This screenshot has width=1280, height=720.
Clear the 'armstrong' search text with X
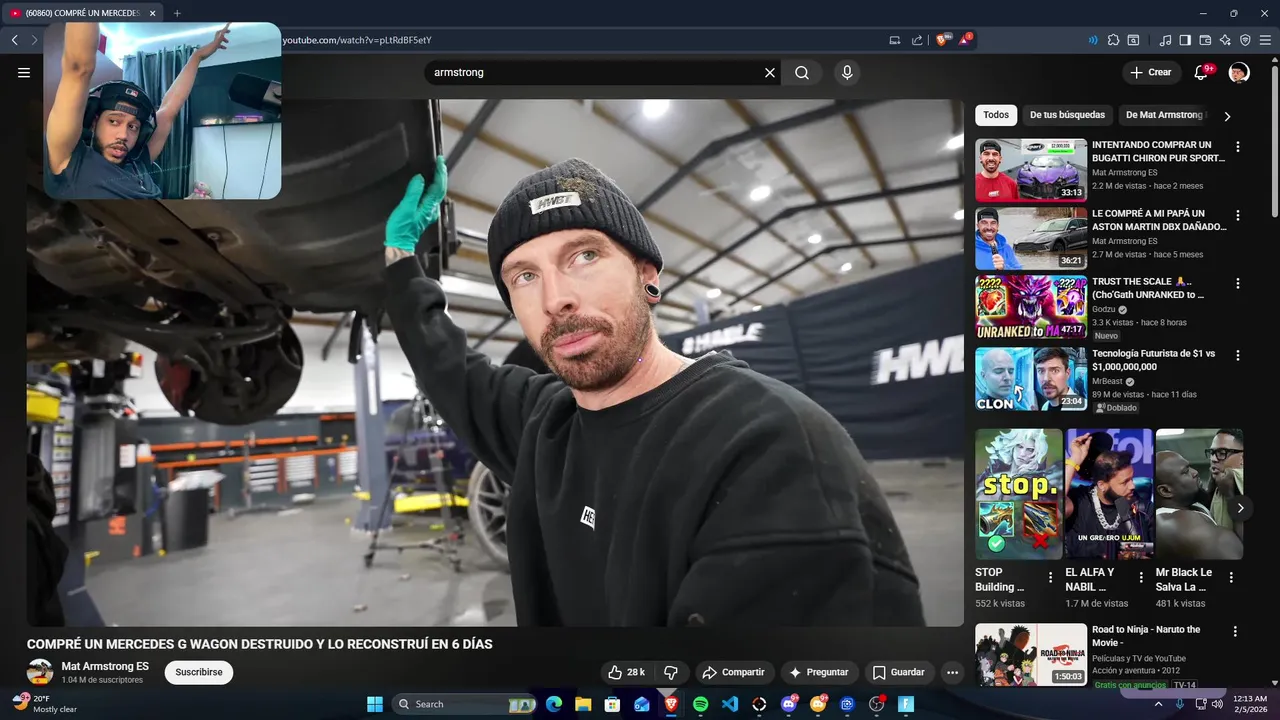point(770,73)
